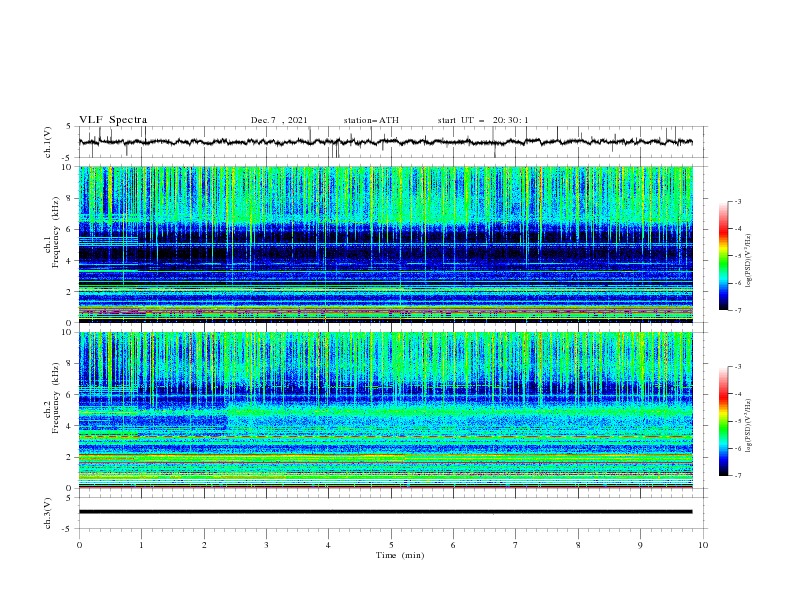The height and width of the screenshot is (612, 792).
Task: Click the "Time (min)" x-axis label
Action: click(400, 555)
